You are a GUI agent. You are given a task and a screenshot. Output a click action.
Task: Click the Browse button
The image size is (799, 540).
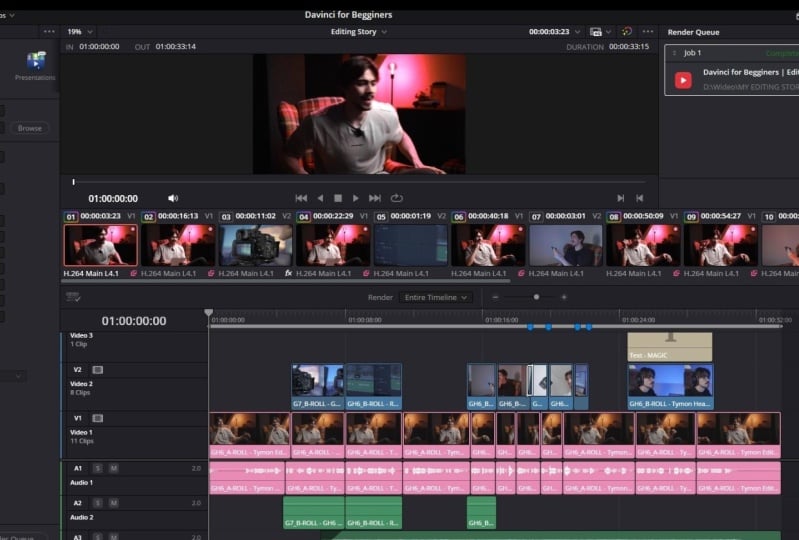tap(30, 128)
